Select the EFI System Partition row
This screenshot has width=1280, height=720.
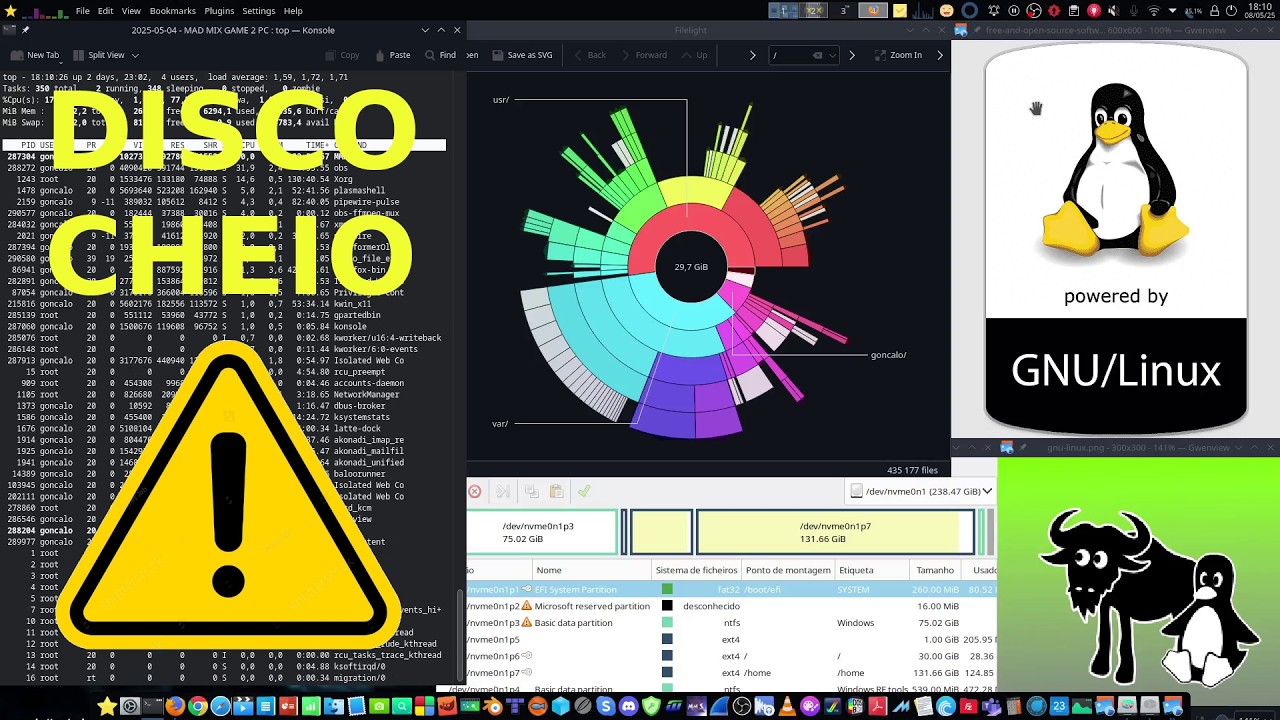point(731,590)
